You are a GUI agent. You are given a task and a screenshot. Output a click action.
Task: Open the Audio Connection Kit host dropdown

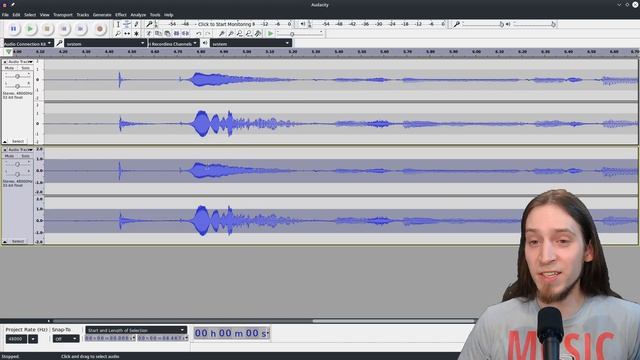28,43
